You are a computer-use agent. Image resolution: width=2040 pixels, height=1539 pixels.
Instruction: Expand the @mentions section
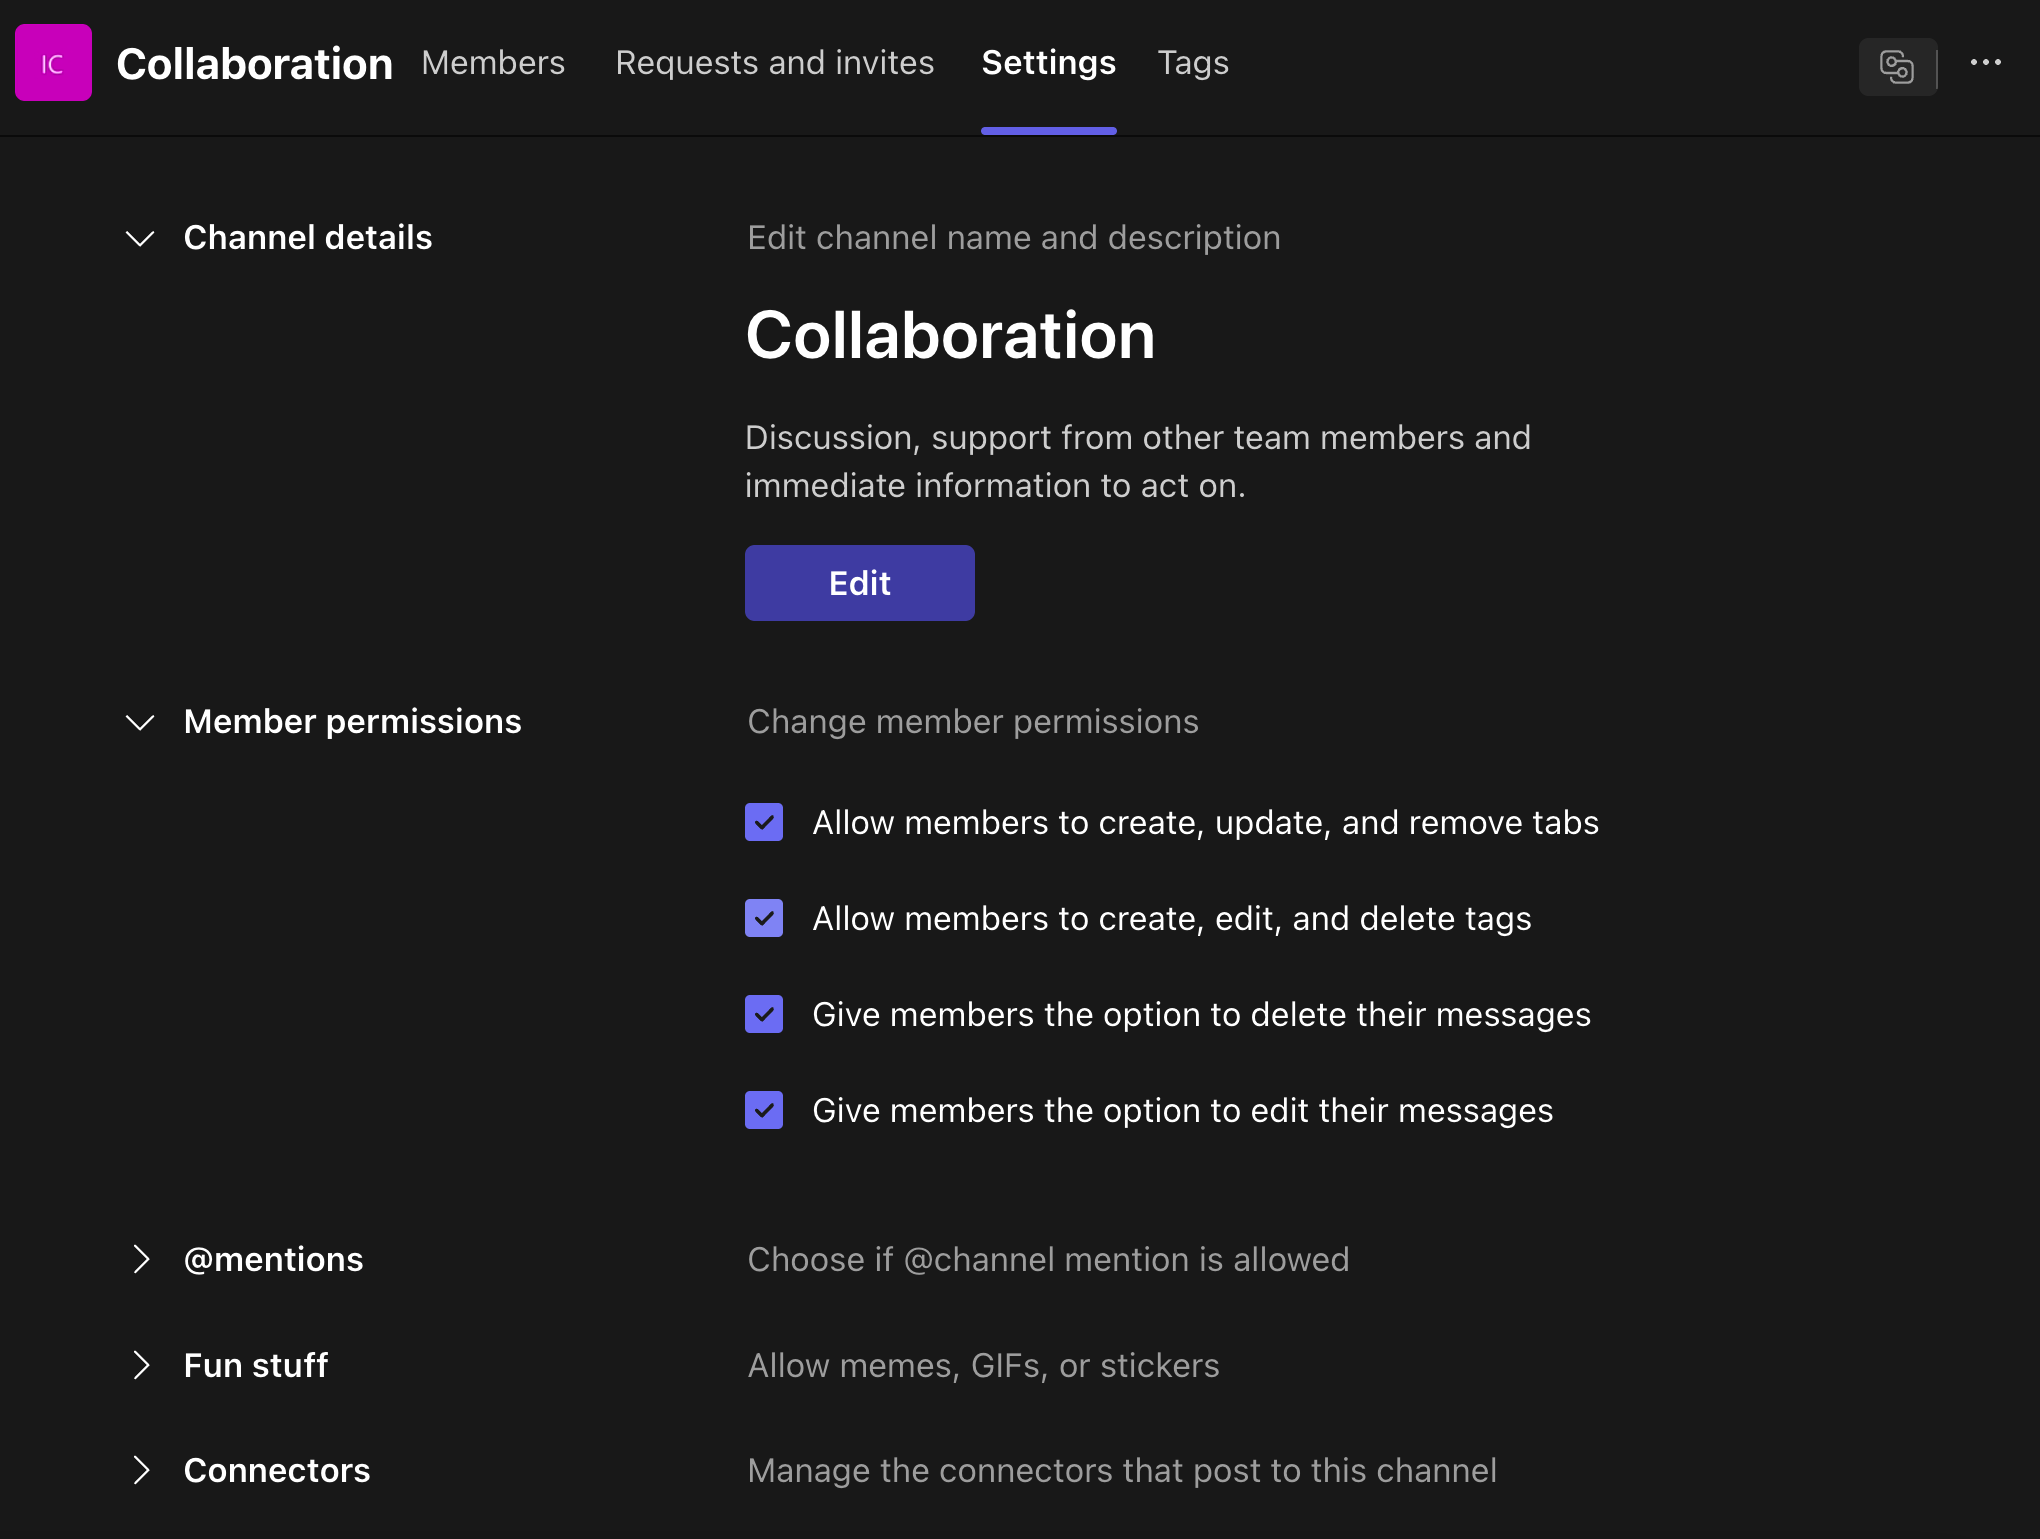coord(140,1260)
